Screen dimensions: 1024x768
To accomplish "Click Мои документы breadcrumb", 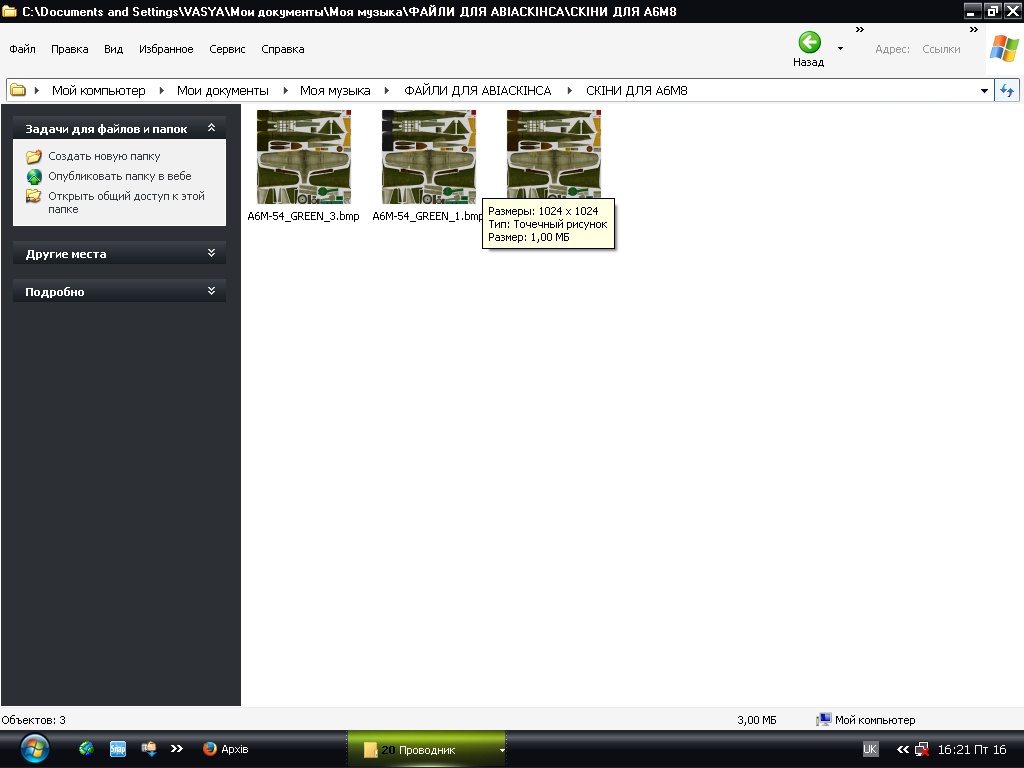I will point(223,90).
